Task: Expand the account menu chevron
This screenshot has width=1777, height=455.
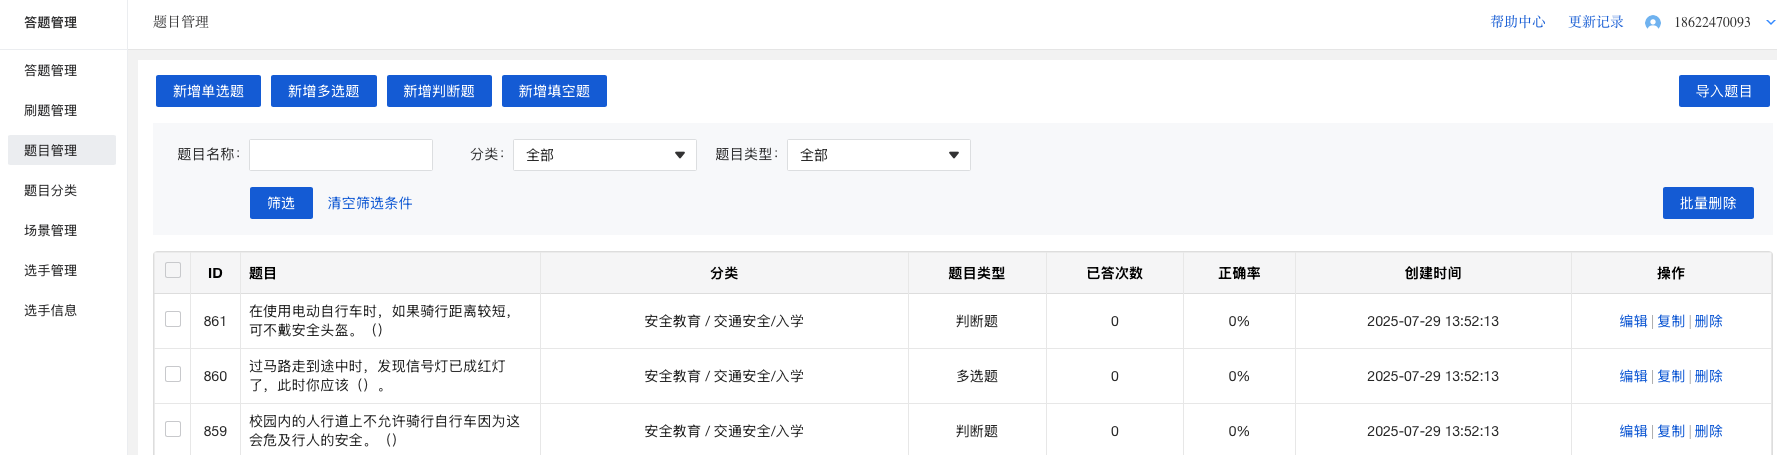Action: [1770, 22]
